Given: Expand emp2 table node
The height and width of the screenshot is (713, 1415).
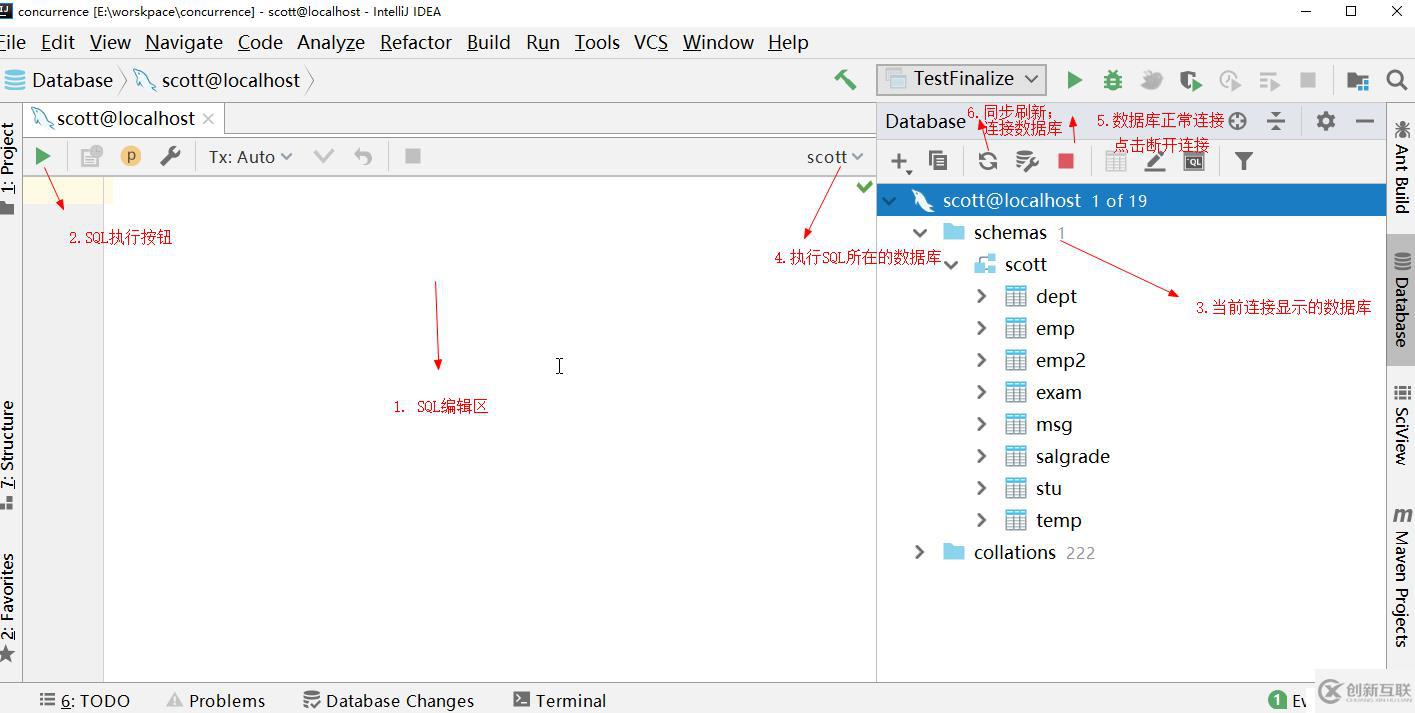Looking at the screenshot, I should pyautogui.click(x=982, y=361).
